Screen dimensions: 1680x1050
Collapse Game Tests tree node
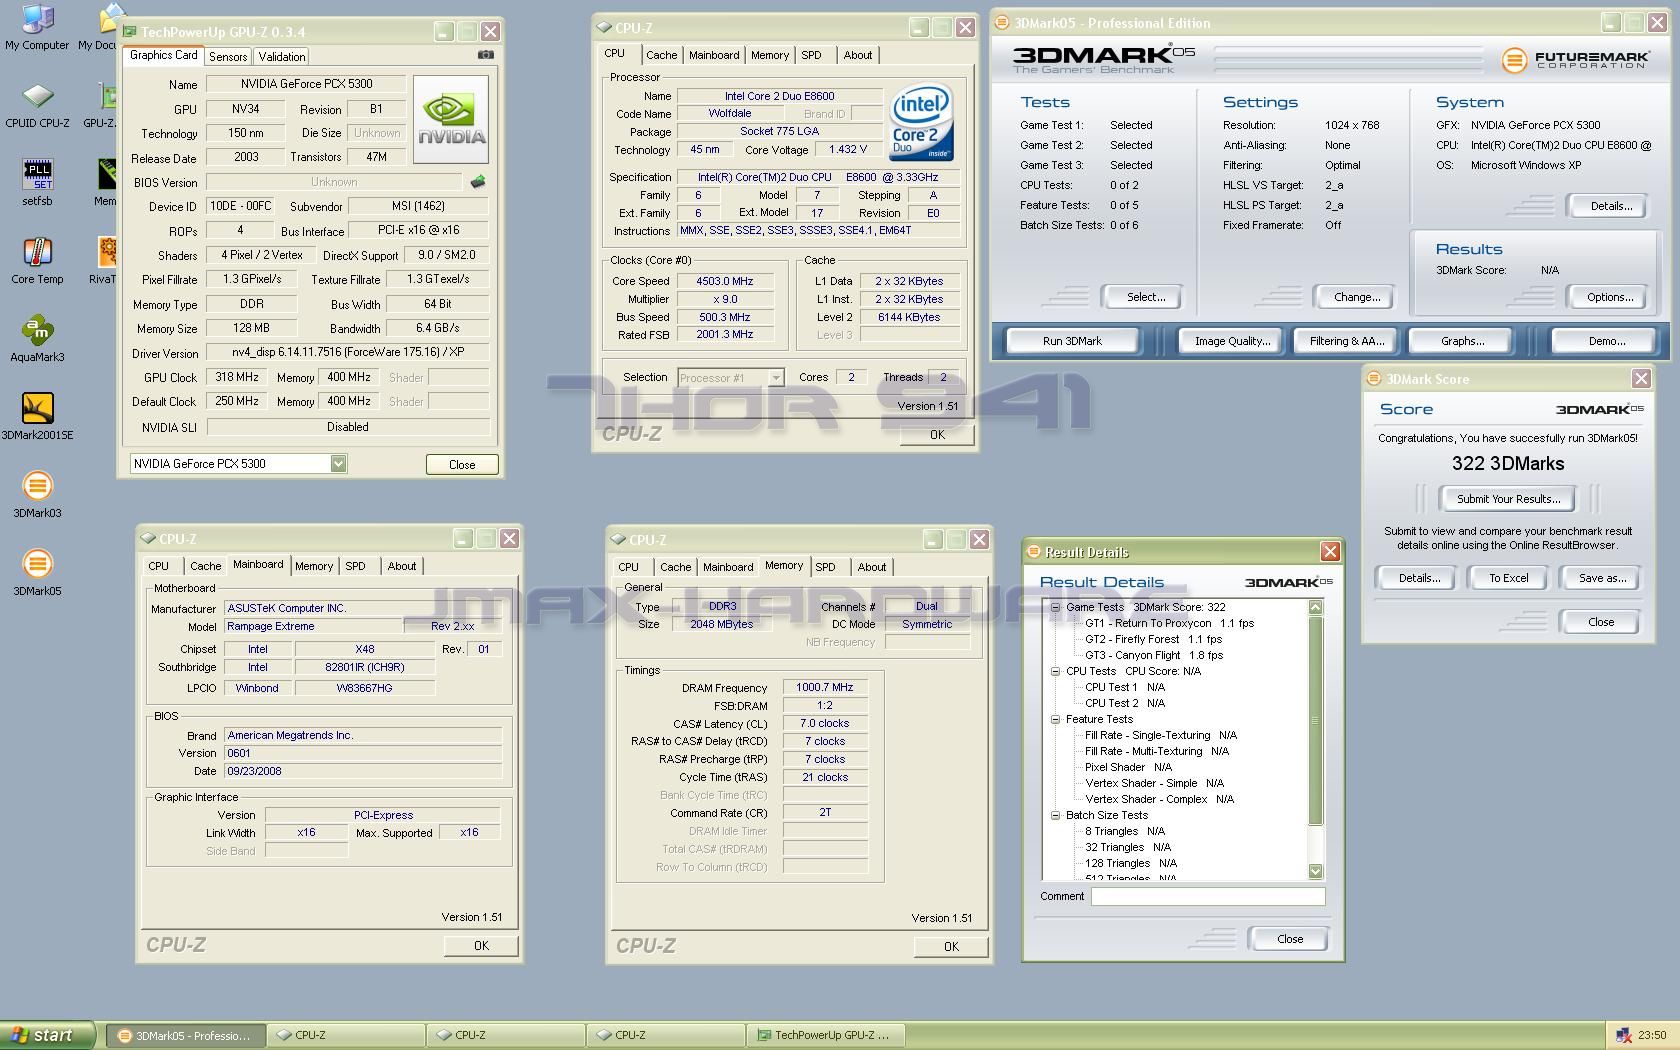1055,607
